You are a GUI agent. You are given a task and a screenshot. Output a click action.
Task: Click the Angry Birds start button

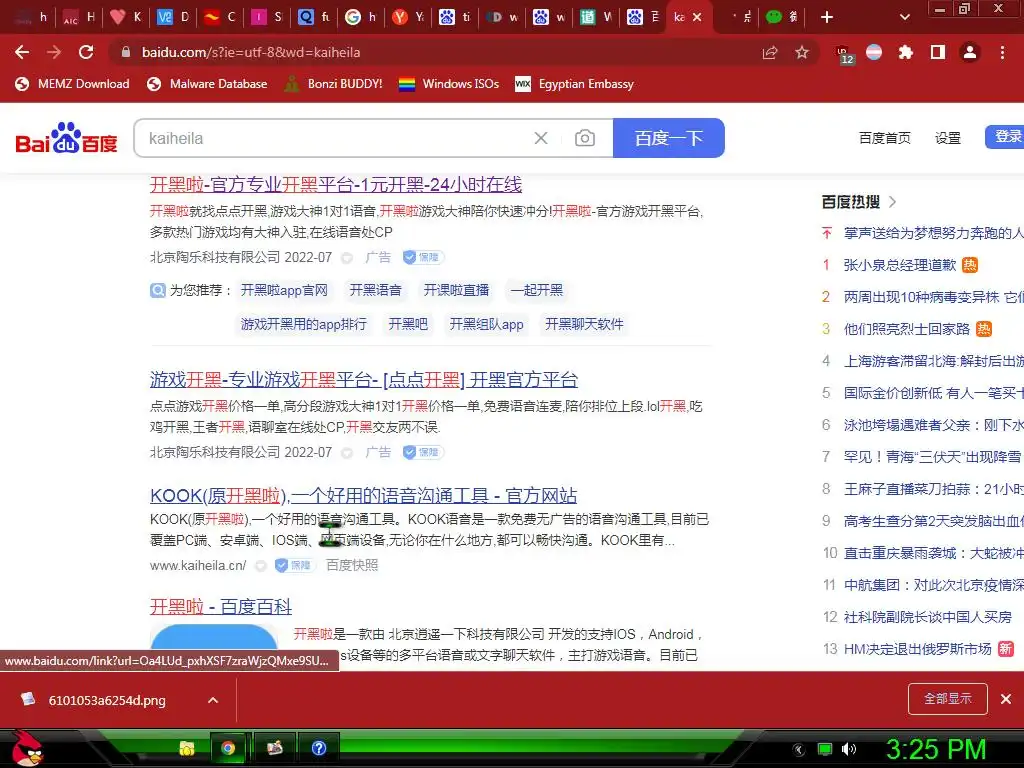pos(26,748)
